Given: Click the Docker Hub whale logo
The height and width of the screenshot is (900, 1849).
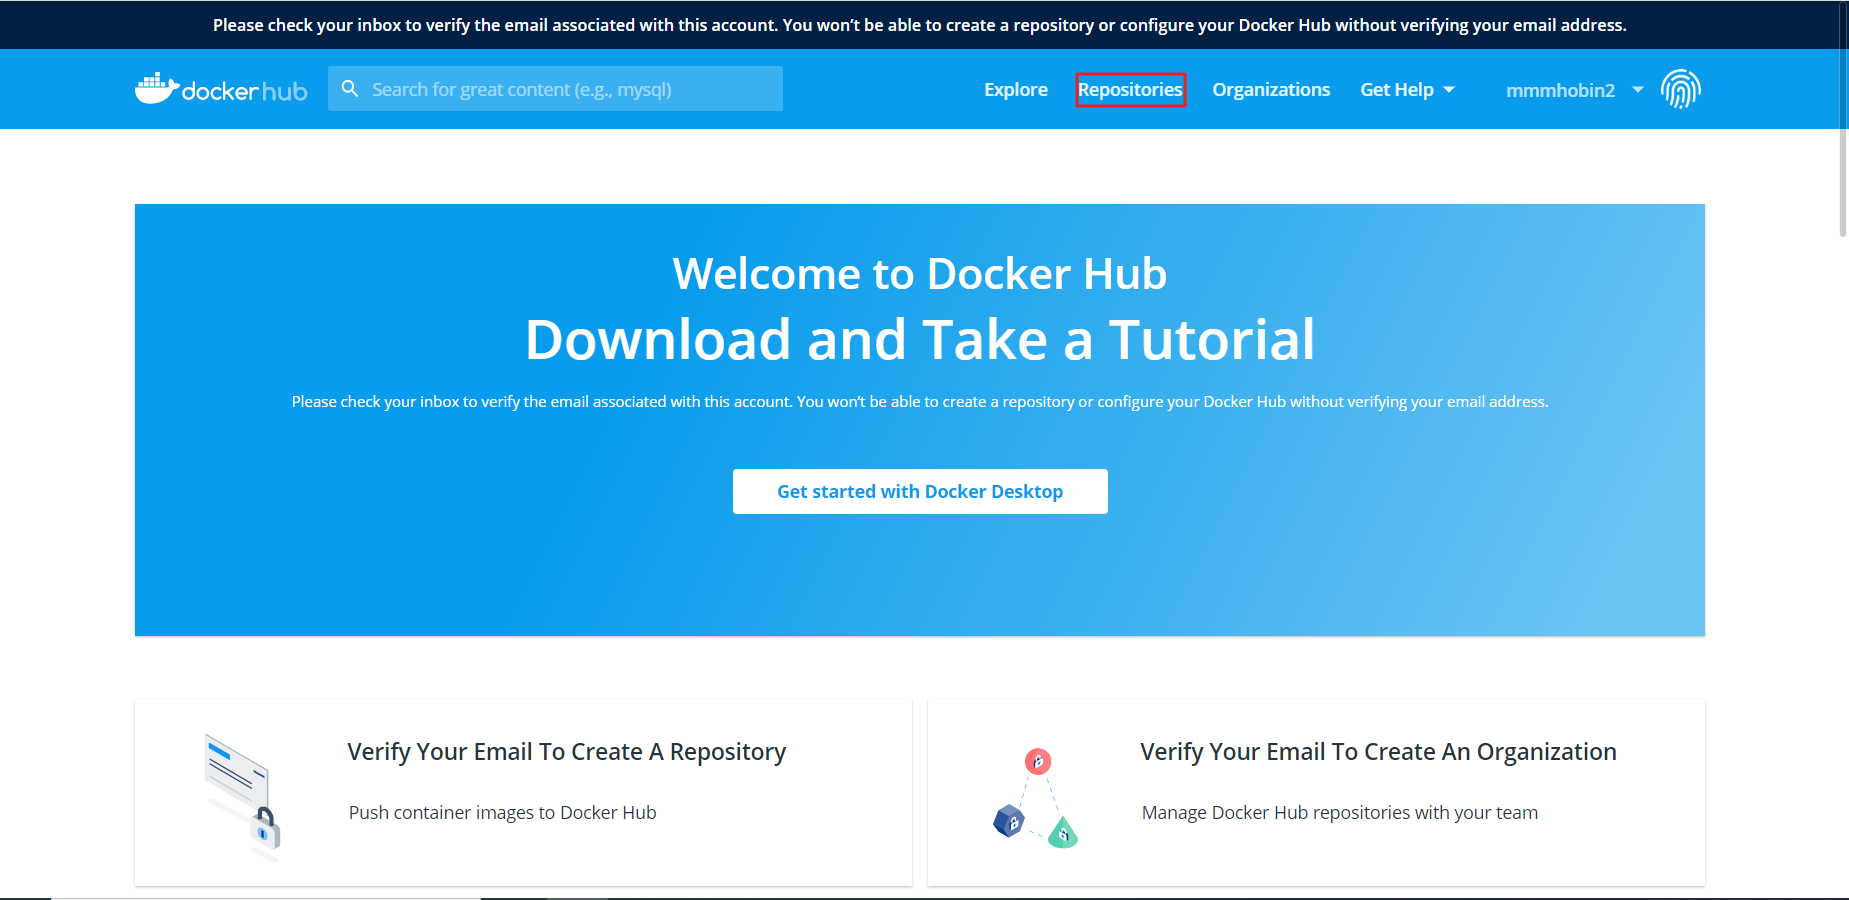Looking at the screenshot, I should (x=221, y=89).
